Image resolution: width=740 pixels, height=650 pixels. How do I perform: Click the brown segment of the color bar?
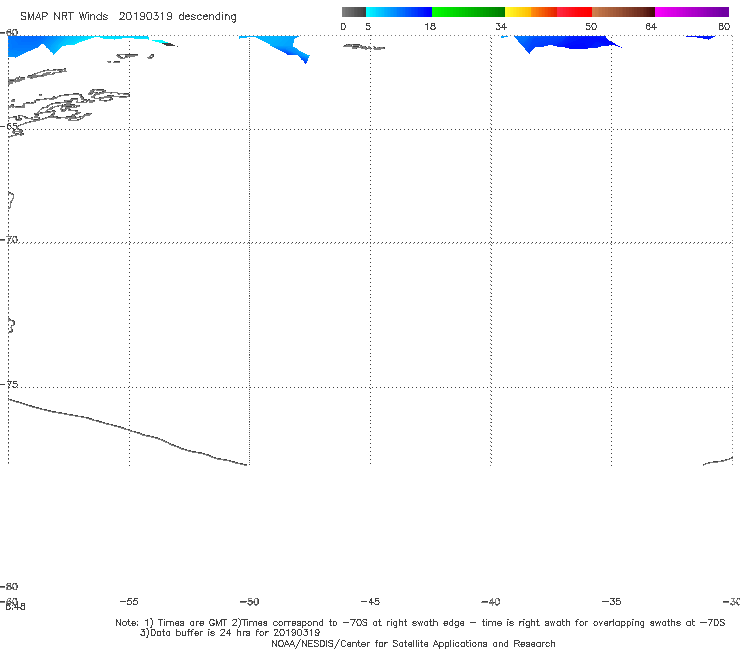(623, 12)
